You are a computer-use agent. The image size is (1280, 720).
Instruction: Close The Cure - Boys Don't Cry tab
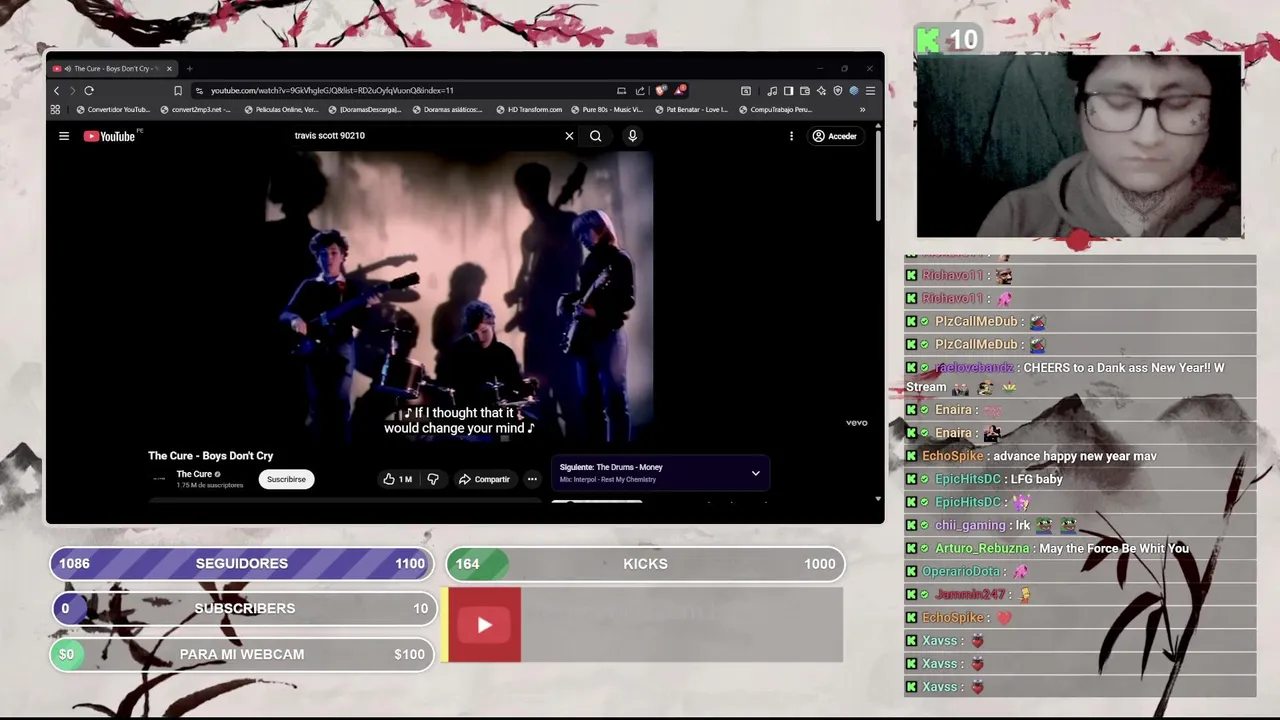point(169,69)
